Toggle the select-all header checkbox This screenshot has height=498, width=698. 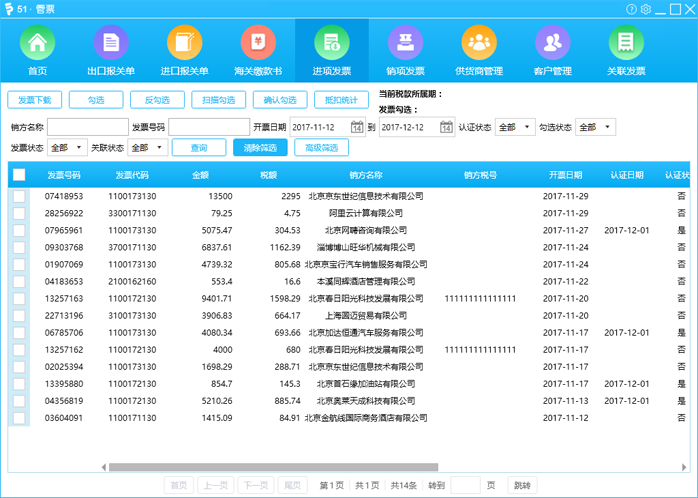[x=19, y=175]
